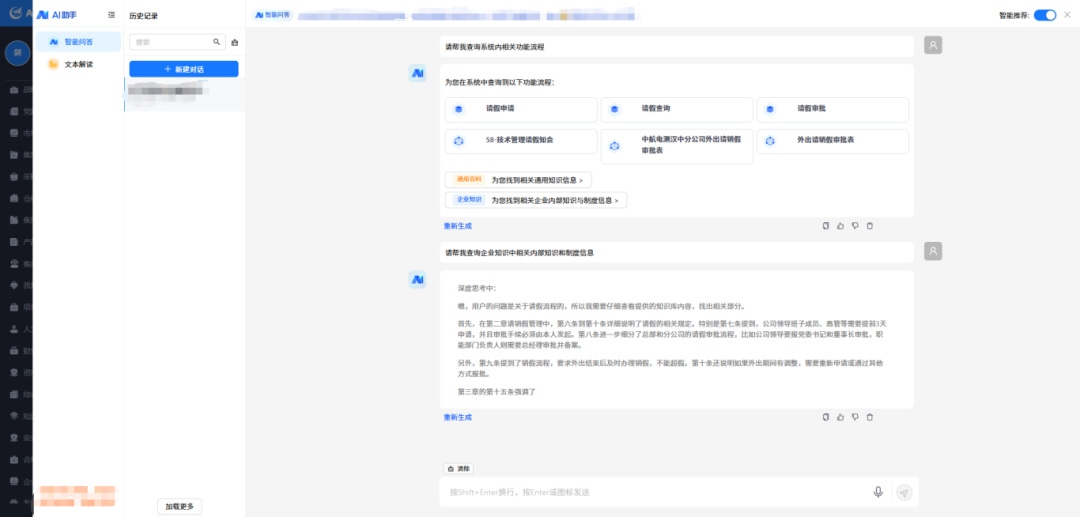Close the AI assistant panel

tap(1068, 14)
